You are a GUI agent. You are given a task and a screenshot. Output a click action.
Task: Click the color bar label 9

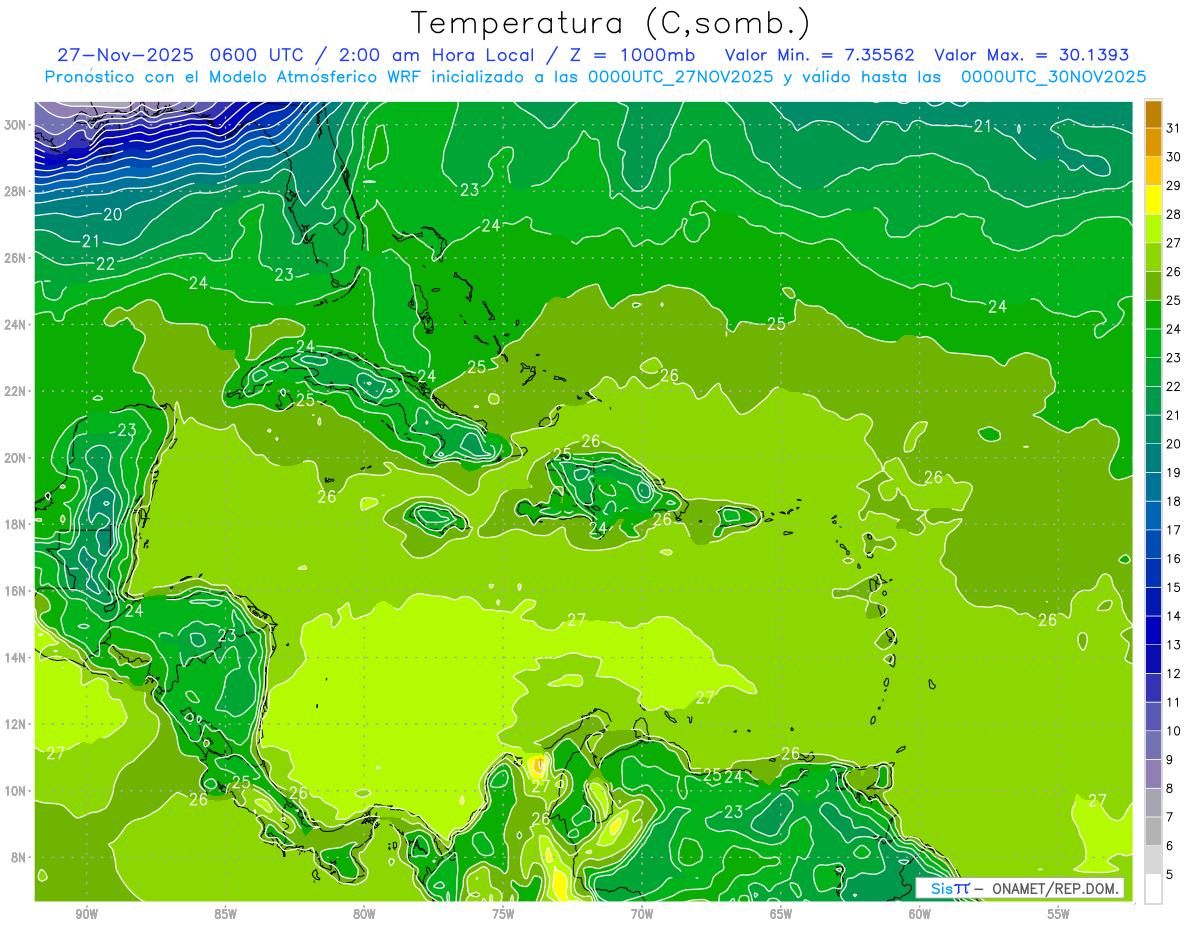point(1169,760)
